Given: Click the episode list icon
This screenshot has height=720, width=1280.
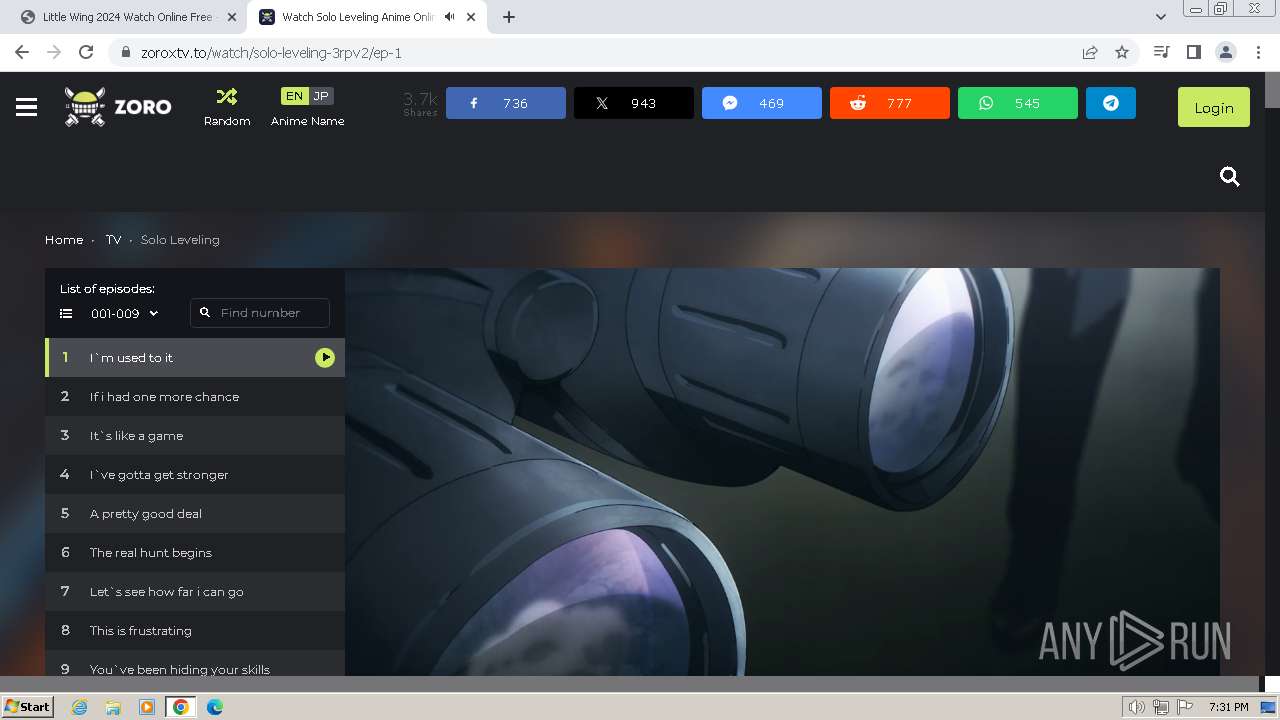Looking at the screenshot, I should tap(66, 313).
